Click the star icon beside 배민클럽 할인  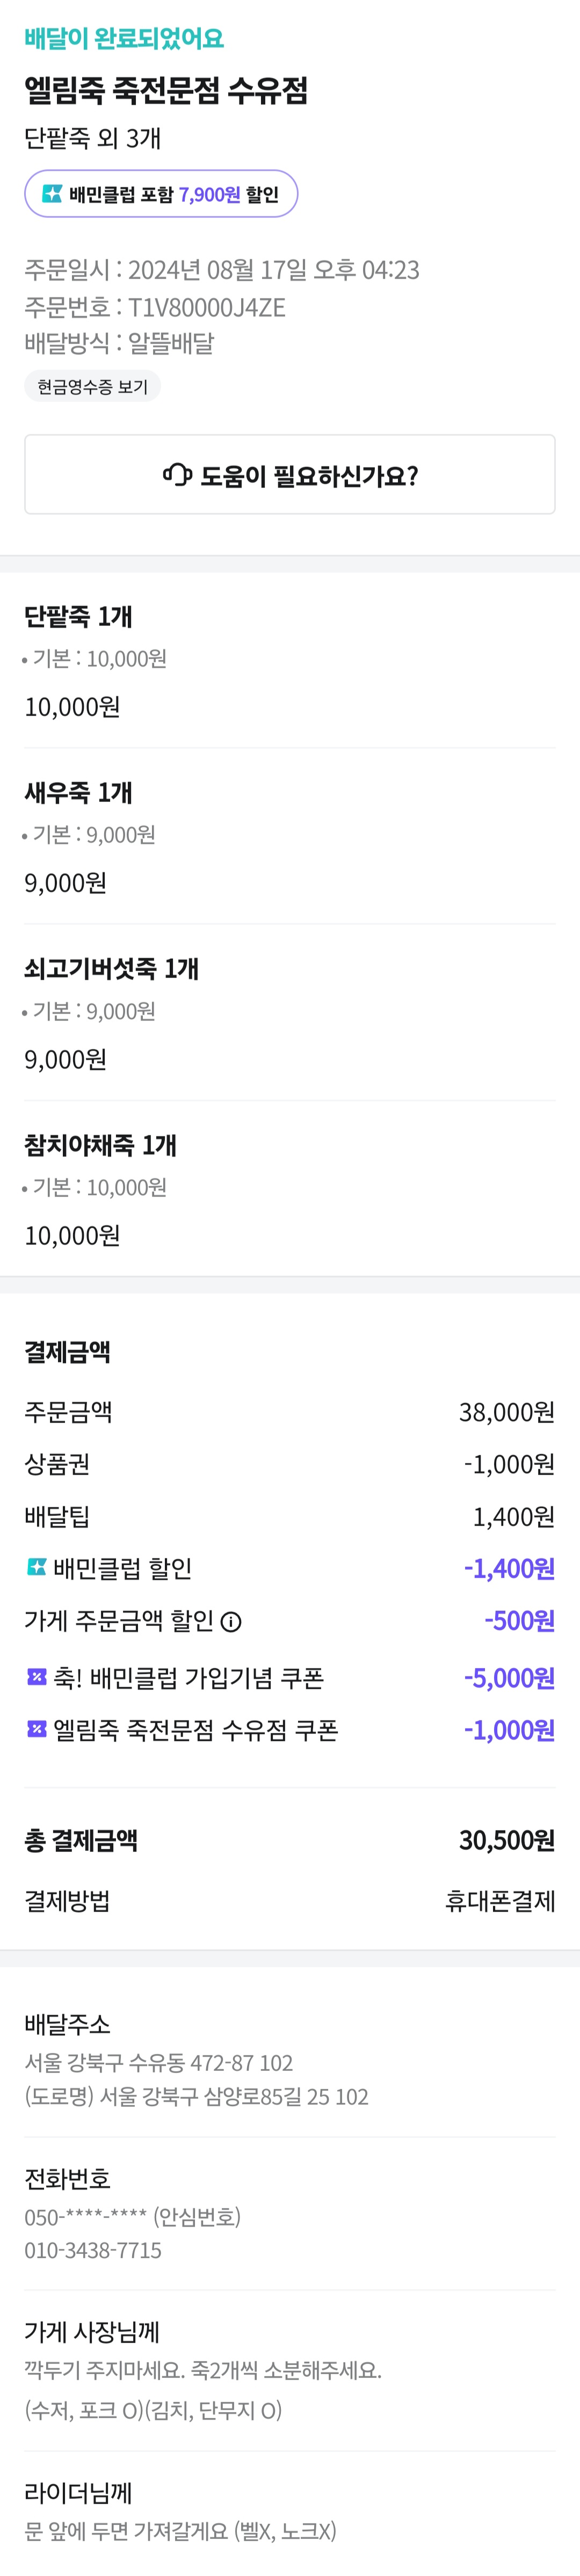pos(36,1567)
